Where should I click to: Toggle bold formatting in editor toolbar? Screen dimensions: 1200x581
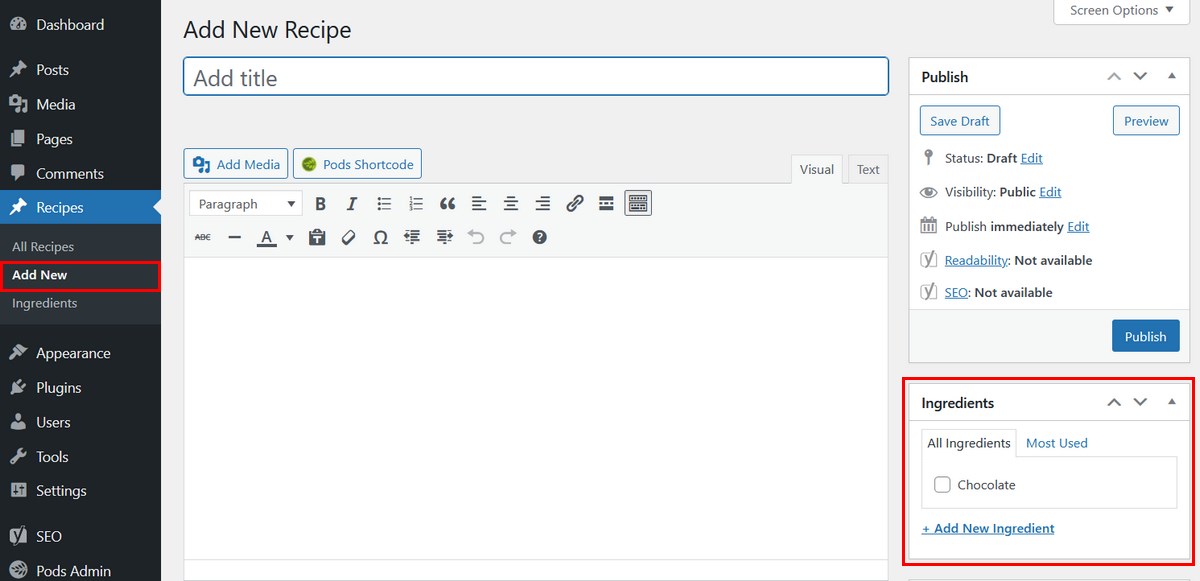[320, 204]
